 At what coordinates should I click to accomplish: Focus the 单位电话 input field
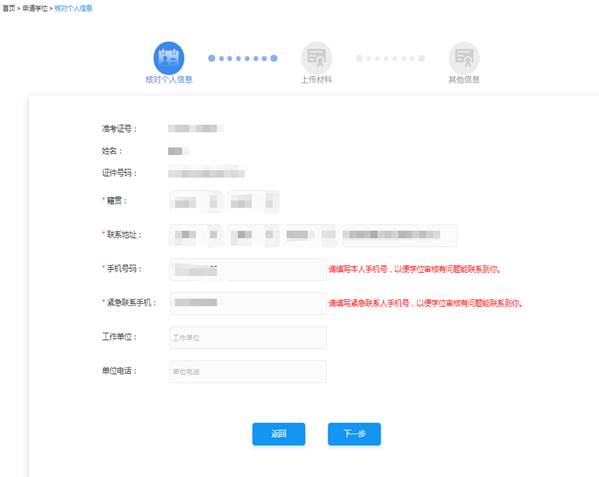click(248, 371)
